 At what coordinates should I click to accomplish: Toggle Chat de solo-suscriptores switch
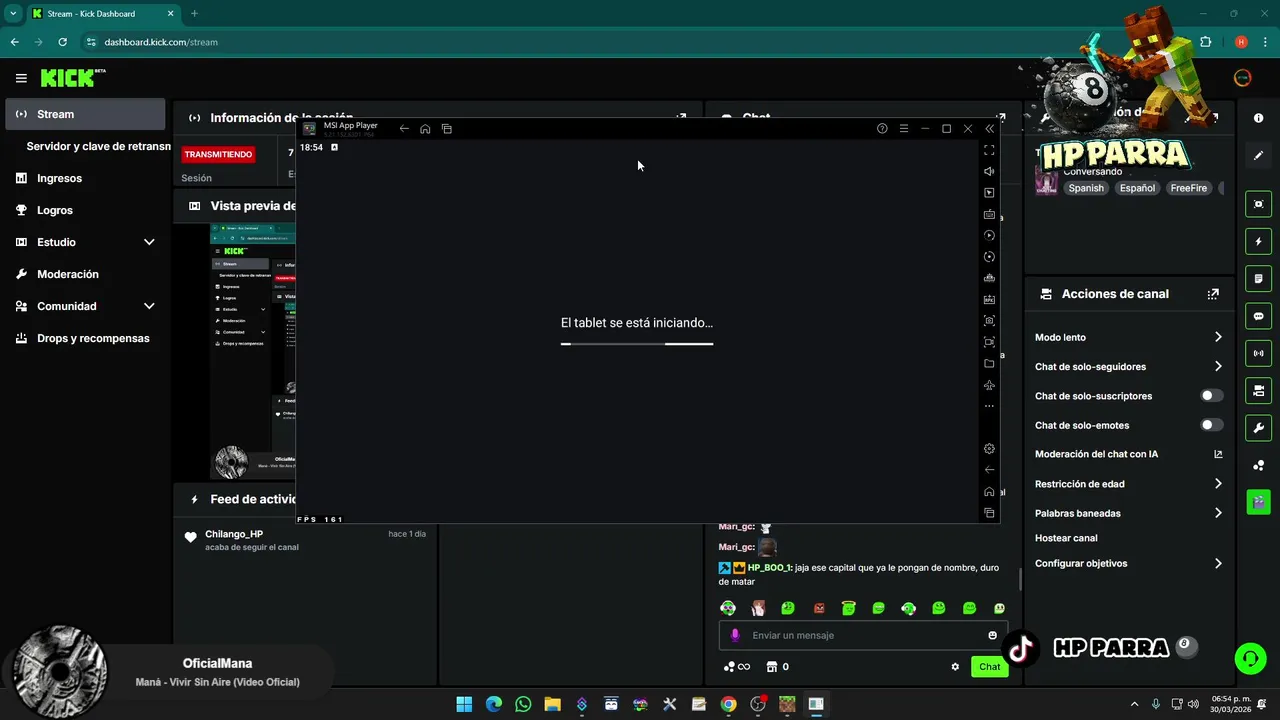[x=1211, y=396]
